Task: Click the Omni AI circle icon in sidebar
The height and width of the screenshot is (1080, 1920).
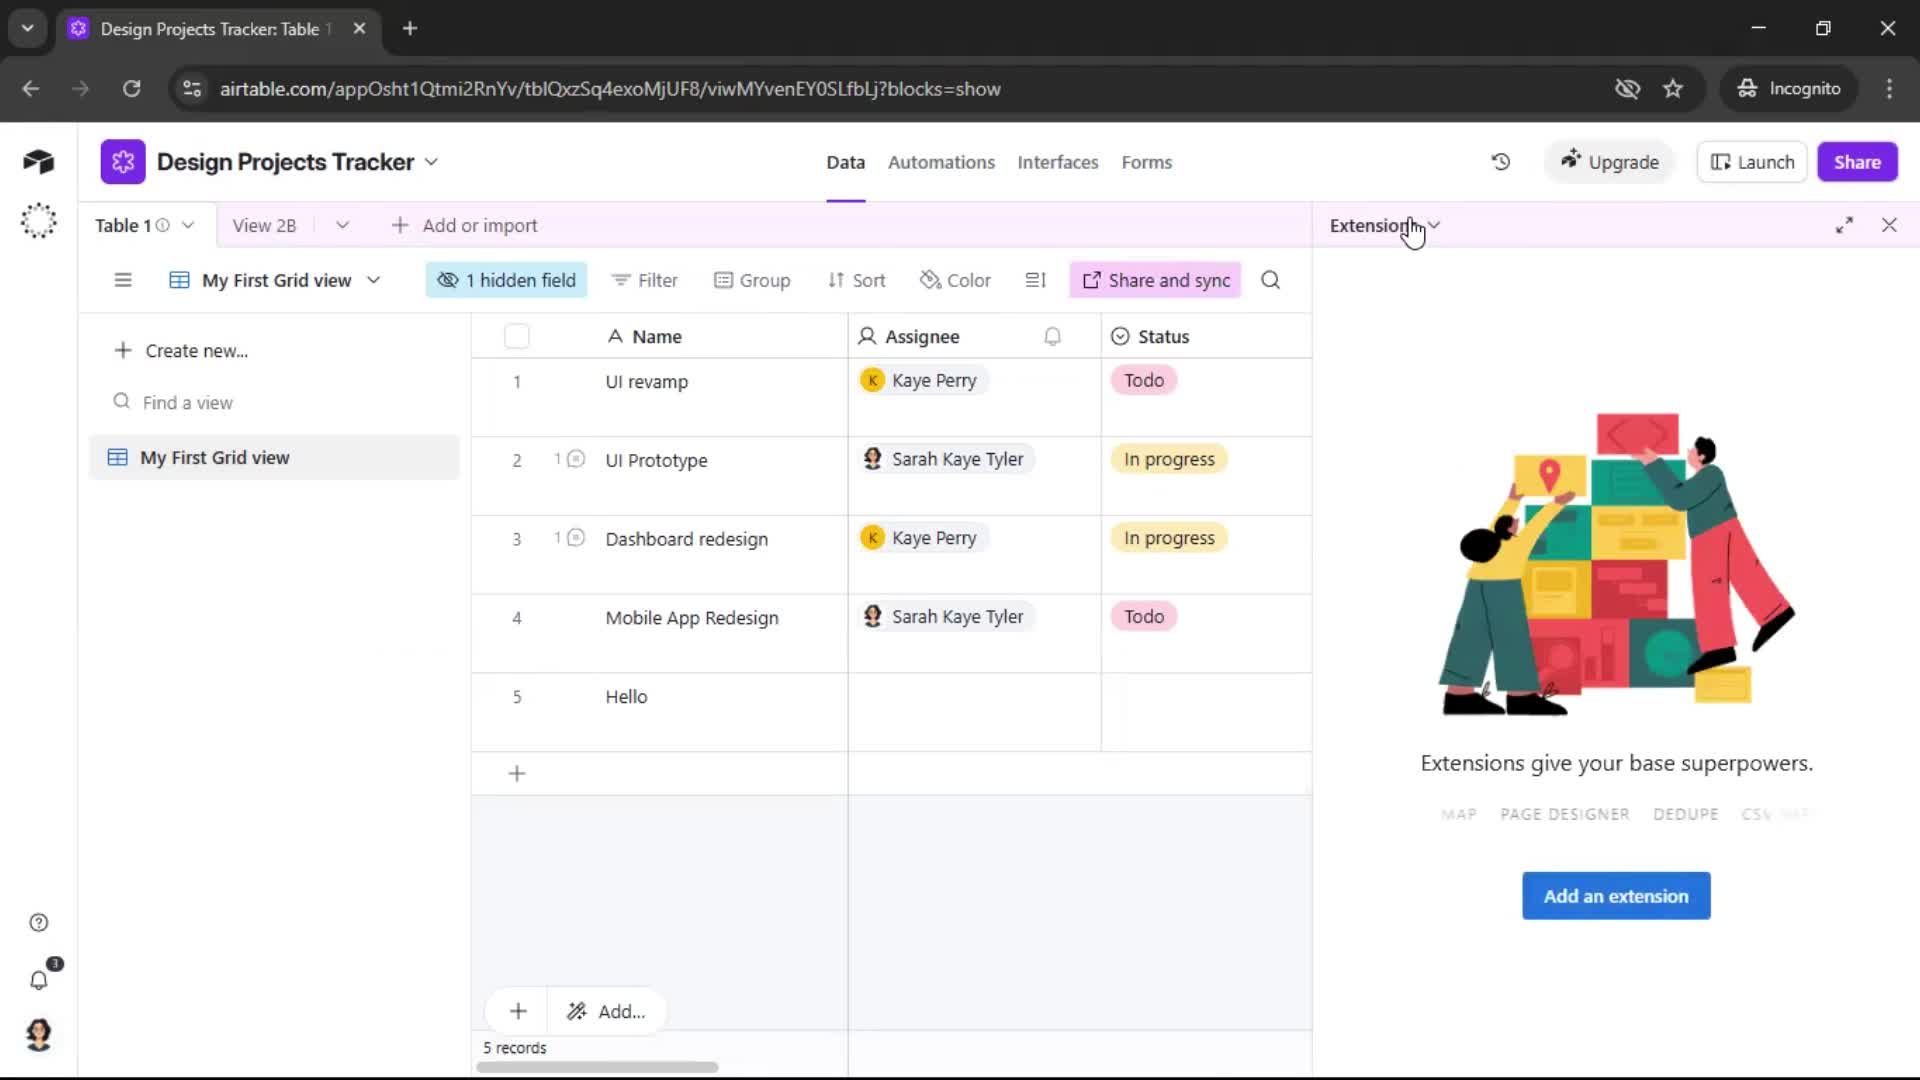Action: coord(38,220)
